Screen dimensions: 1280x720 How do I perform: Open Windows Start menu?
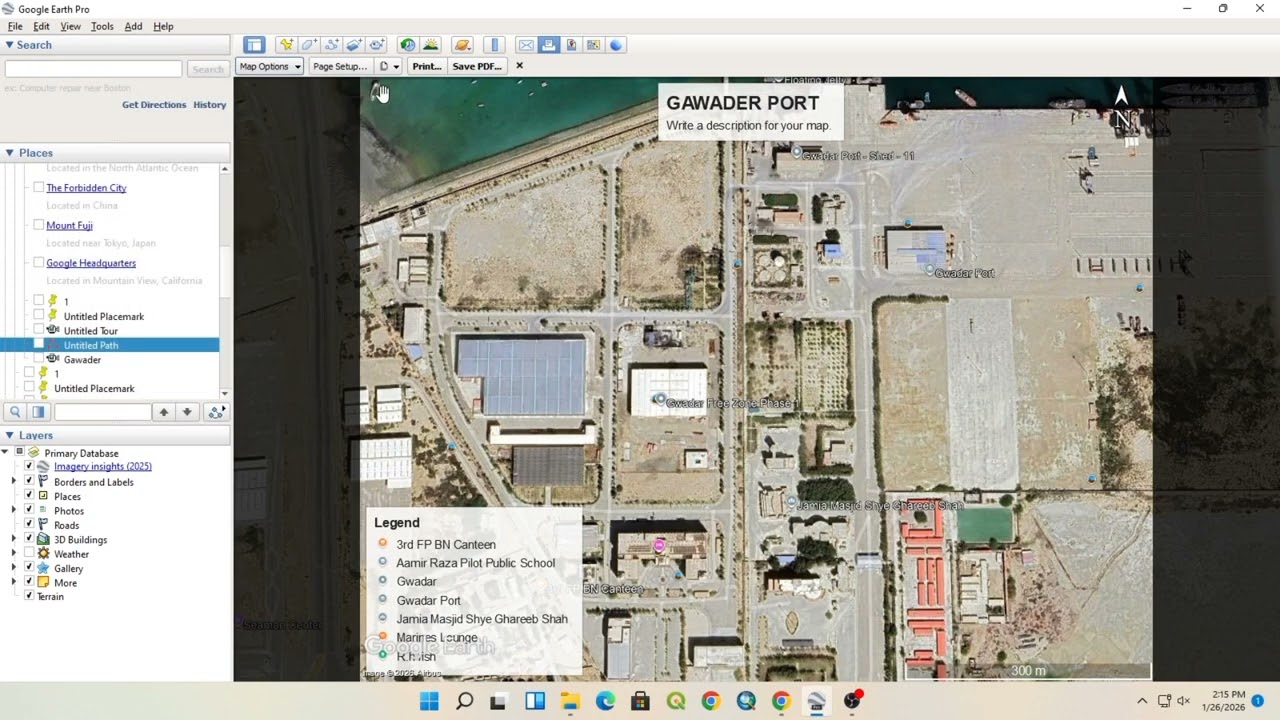[429, 701]
